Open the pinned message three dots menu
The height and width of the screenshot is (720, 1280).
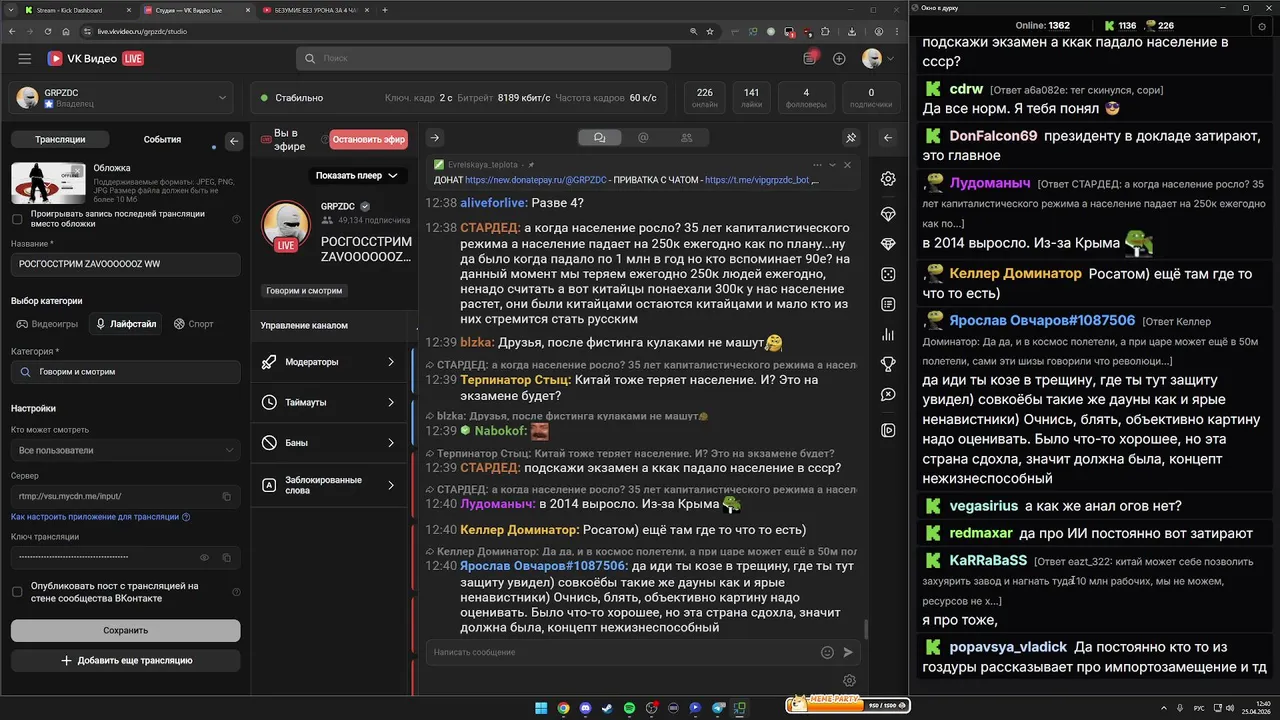pos(817,165)
